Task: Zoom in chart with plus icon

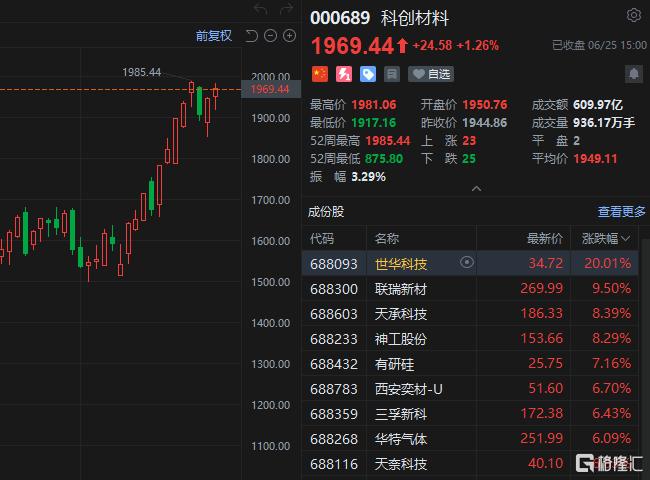Action: click(289, 36)
